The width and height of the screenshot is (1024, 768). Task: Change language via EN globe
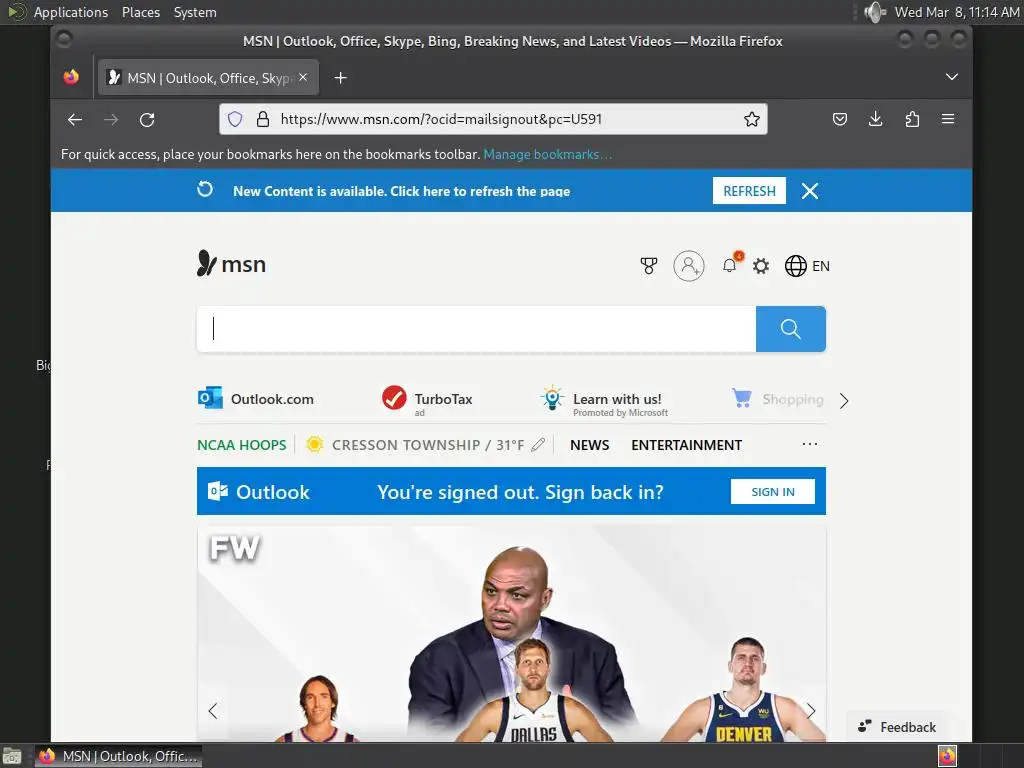tap(807, 266)
